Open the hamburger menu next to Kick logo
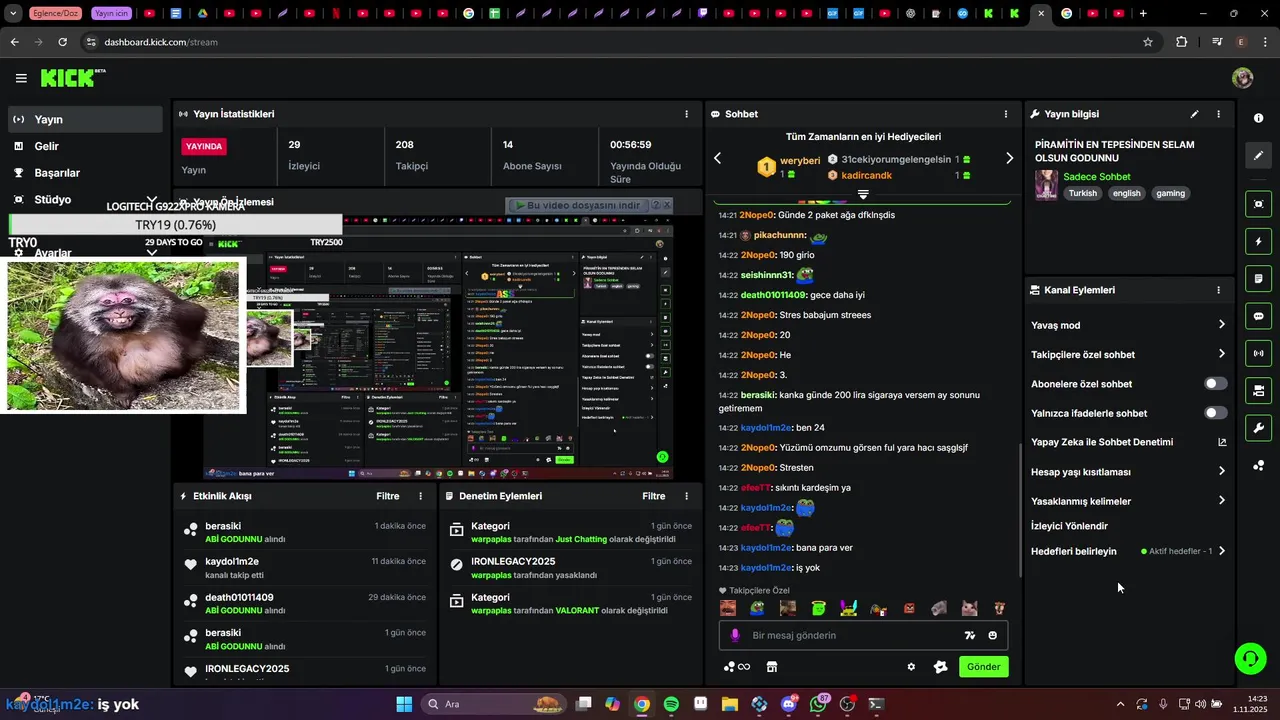 pyautogui.click(x=21, y=78)
